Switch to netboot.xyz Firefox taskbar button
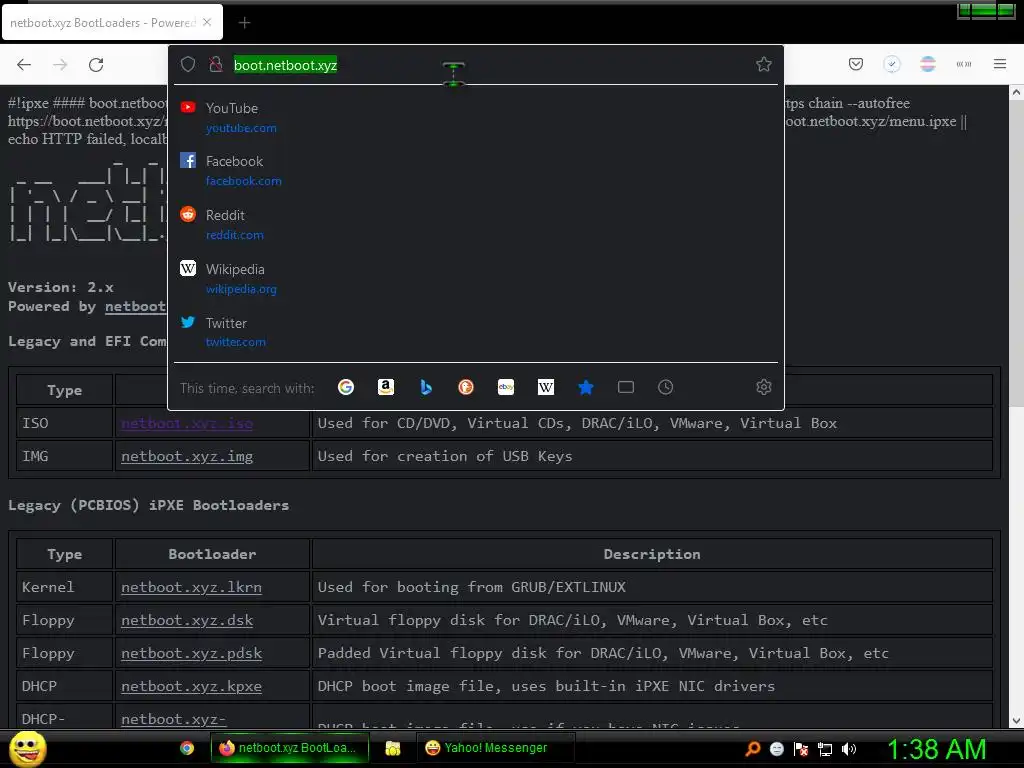Image resolution: width=1024 pixels, height=768 pixels. tap(289, 748)
